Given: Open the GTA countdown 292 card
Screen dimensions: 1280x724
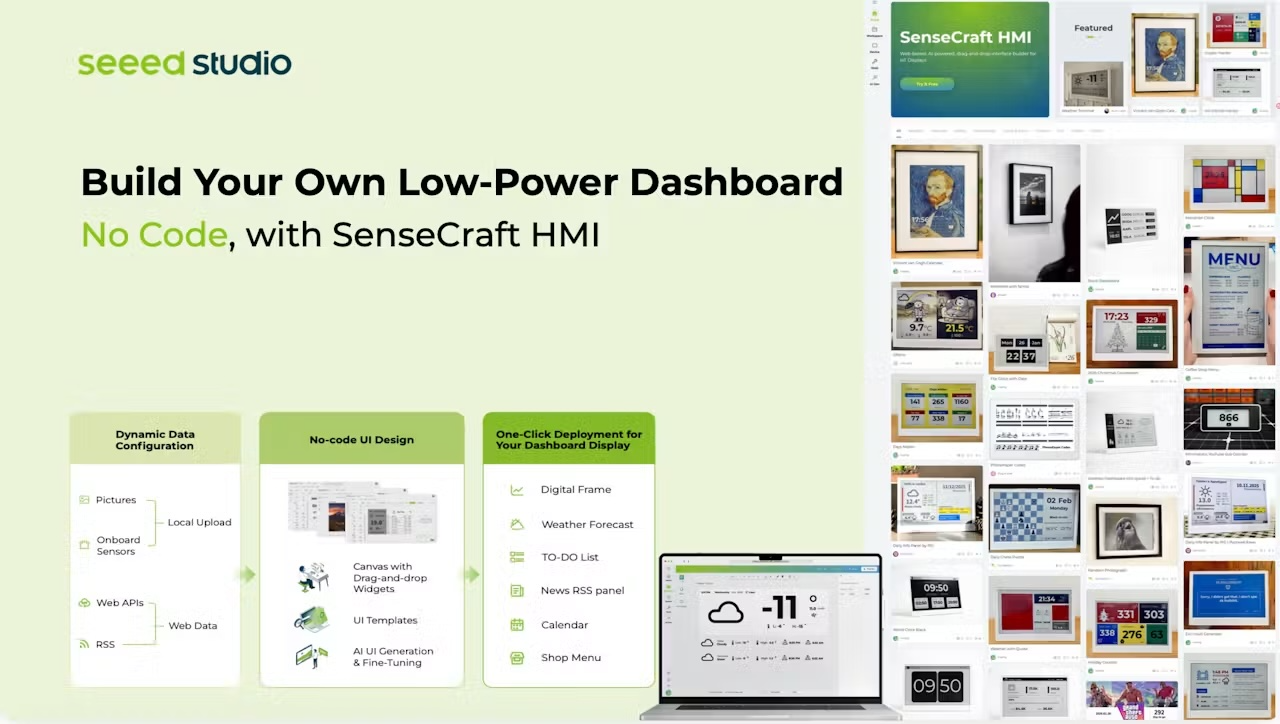Looking at the screenshot, I should 1132,701.
